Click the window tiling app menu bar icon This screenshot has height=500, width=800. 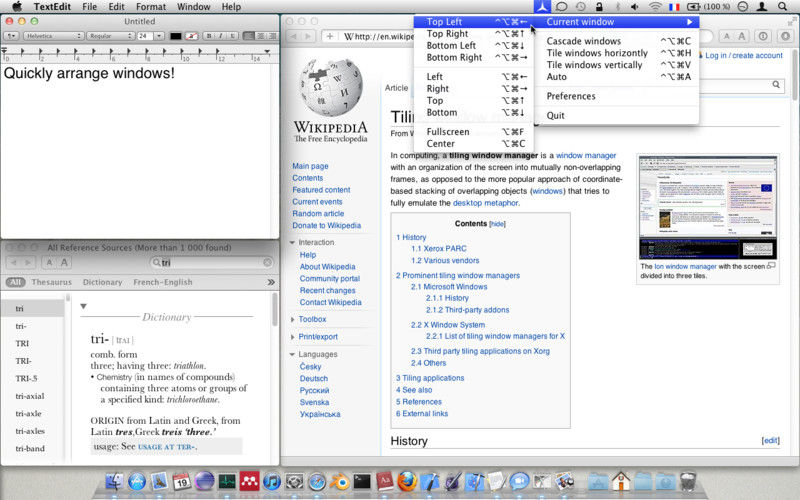(543, 7)
